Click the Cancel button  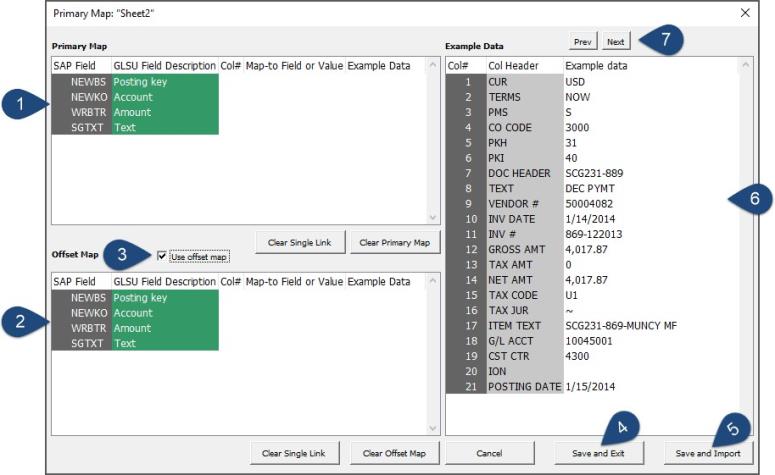(489, 453)
